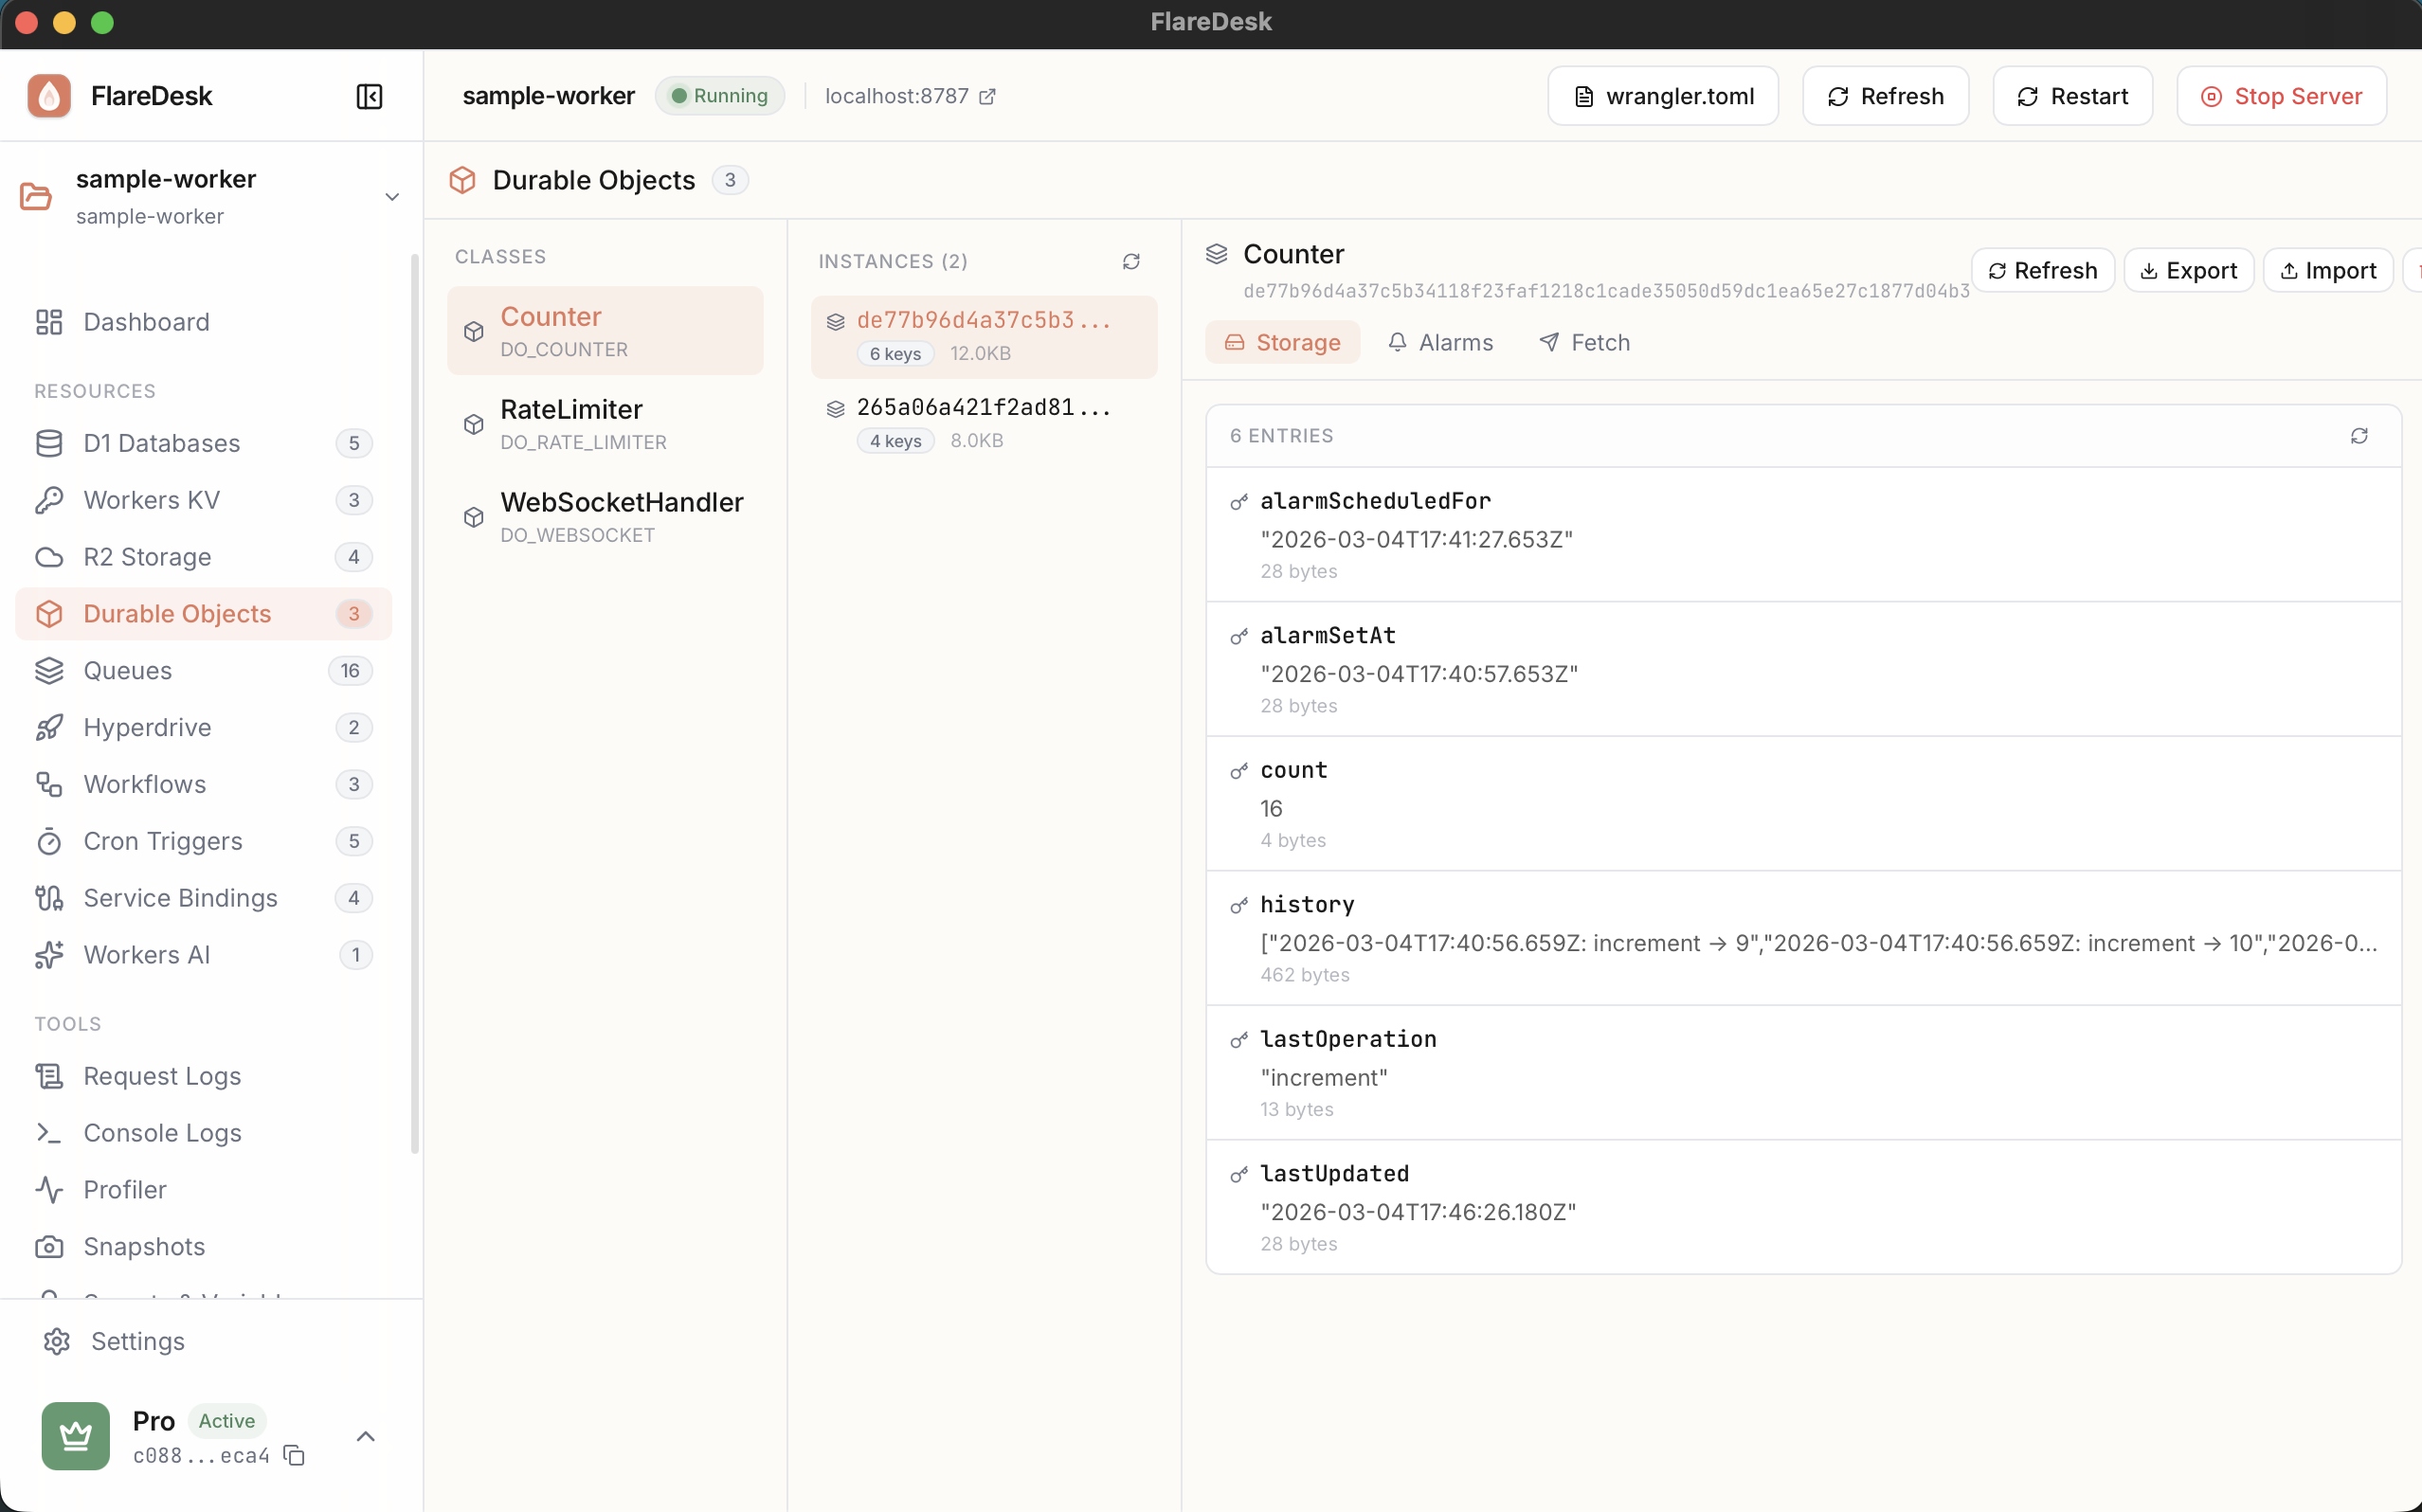This screenshot has height=1512, width=2422.
Task: Switch to the Alarms tab
Action: (1440, 343)
